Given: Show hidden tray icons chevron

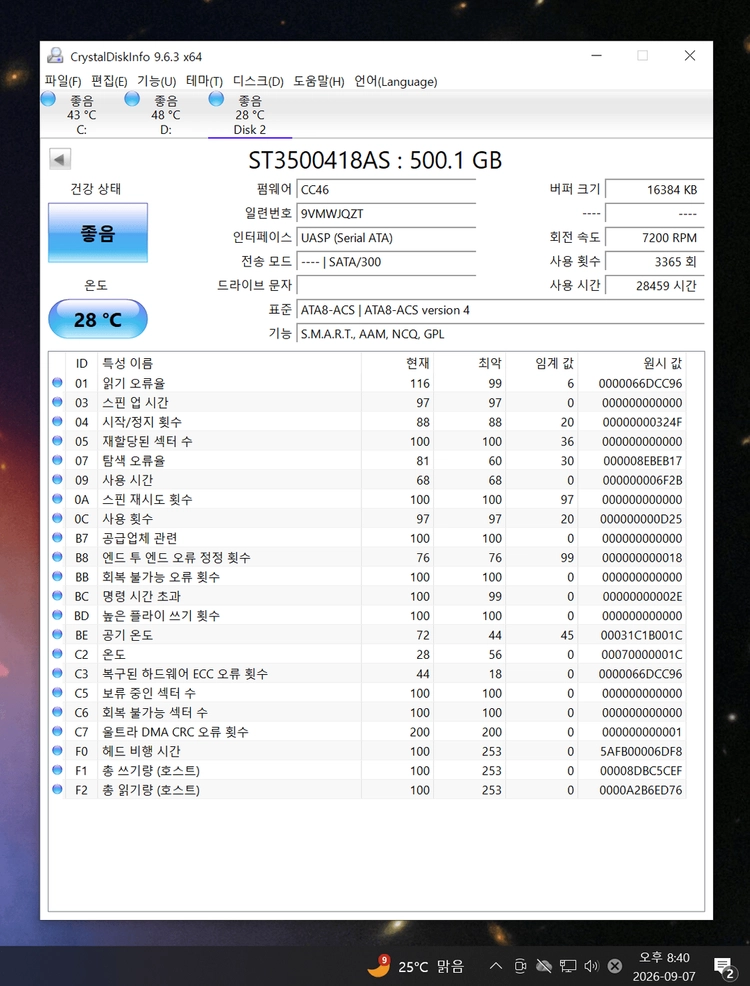Looking at the screenshot, I should pyautogui.click(x=495, y=966).
